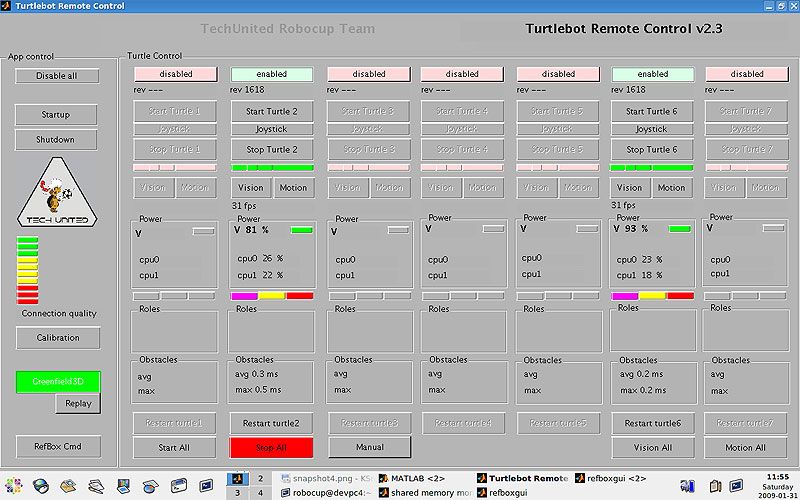Click the green Greenfield3D button
Viewport: 800px width, 500px height.
(58, 381)
